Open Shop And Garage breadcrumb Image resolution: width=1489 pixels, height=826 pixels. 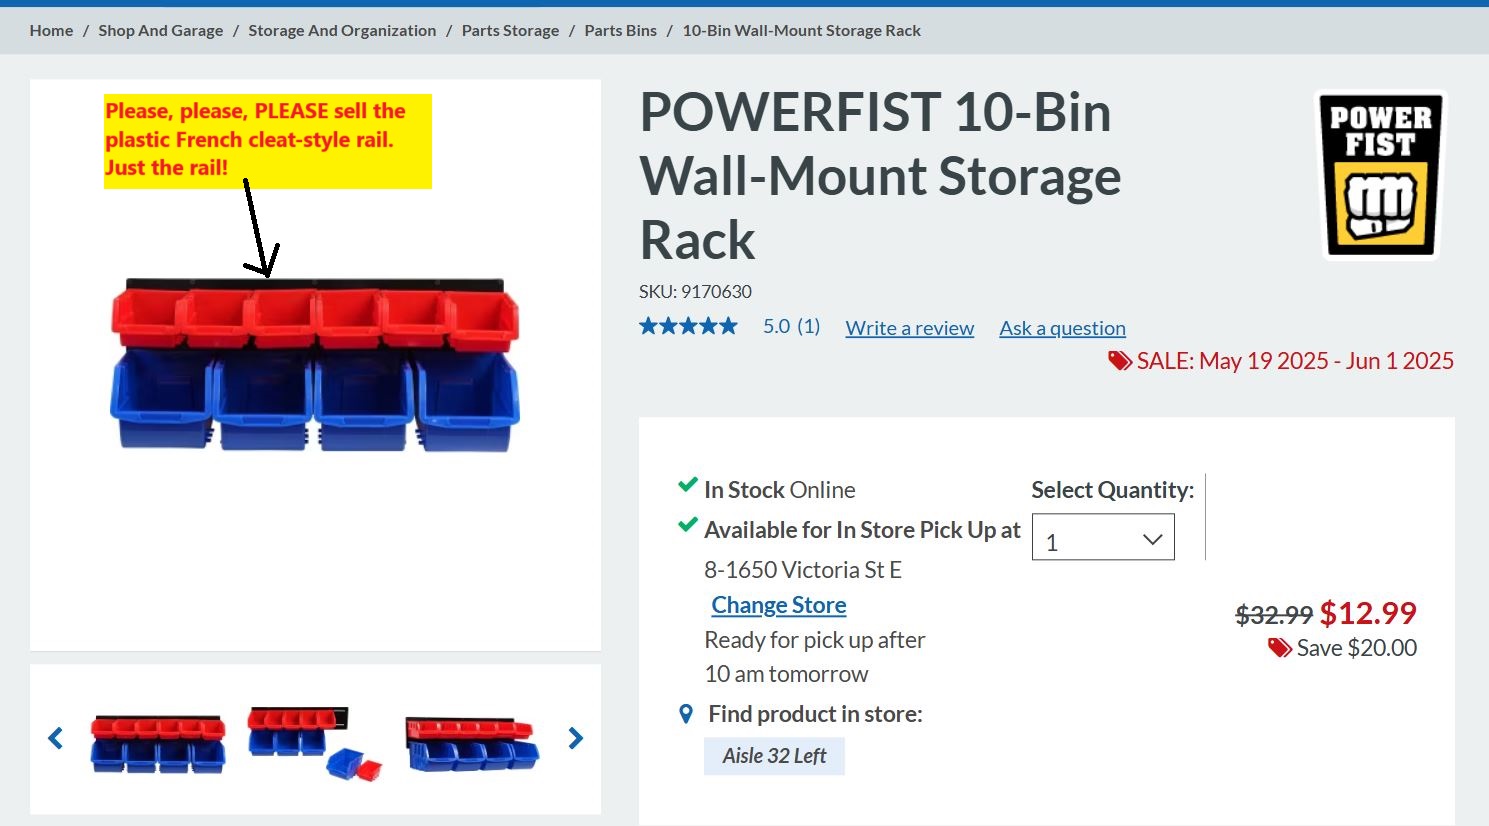click(160, 31)
